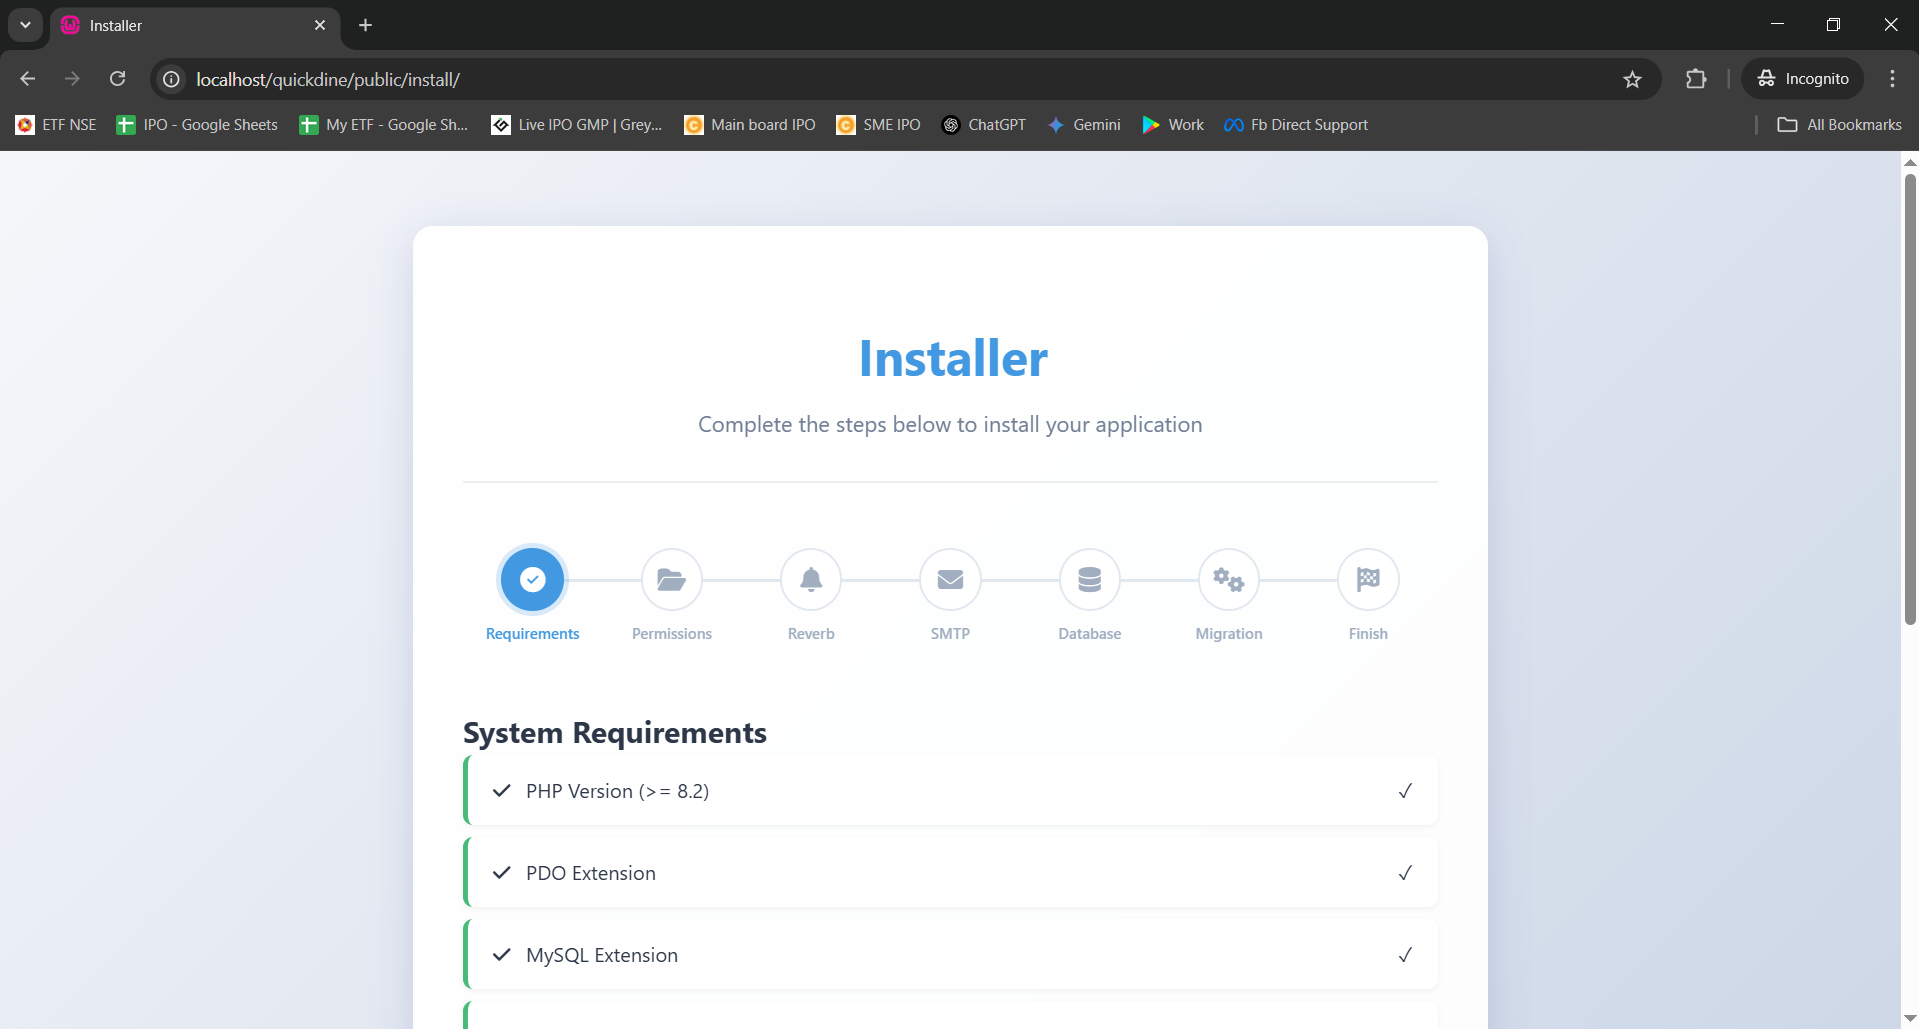Click the right-side checkmark on PHP Version row
This screenshot has height=1029, width=1919.
click(1405, 791)
